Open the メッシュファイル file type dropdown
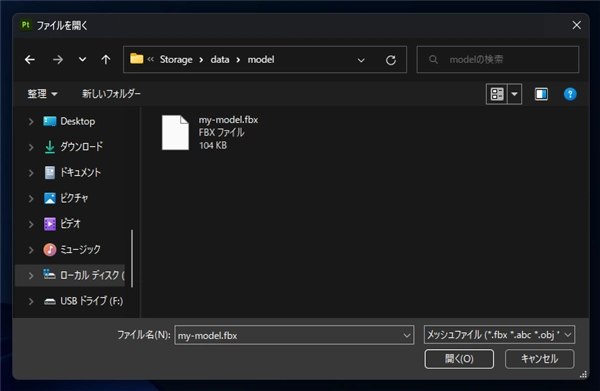Viewport: 600px width, 391px height. pyautogui.click(x=499, y=335)
